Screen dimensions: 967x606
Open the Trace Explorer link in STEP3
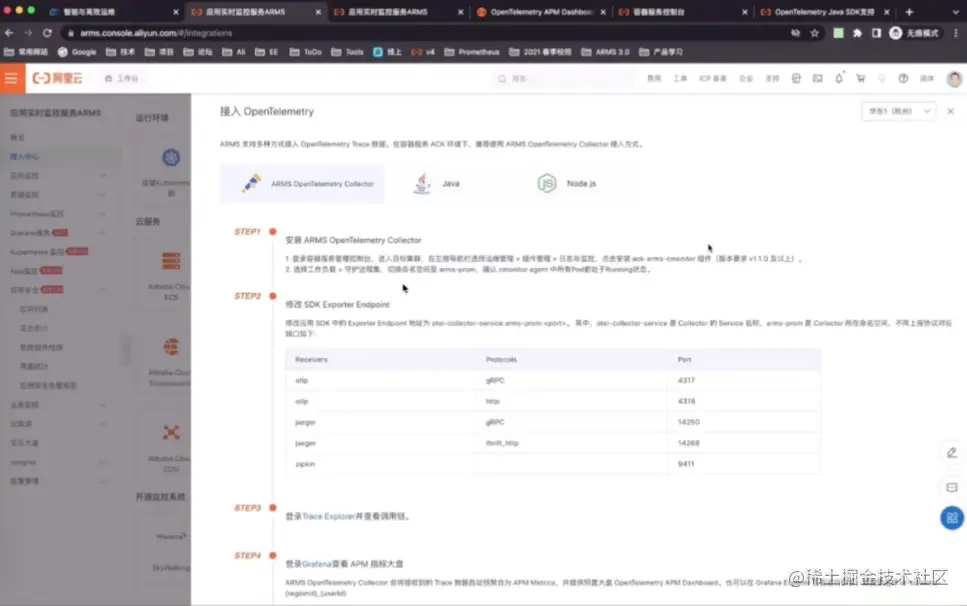(328, 517)
